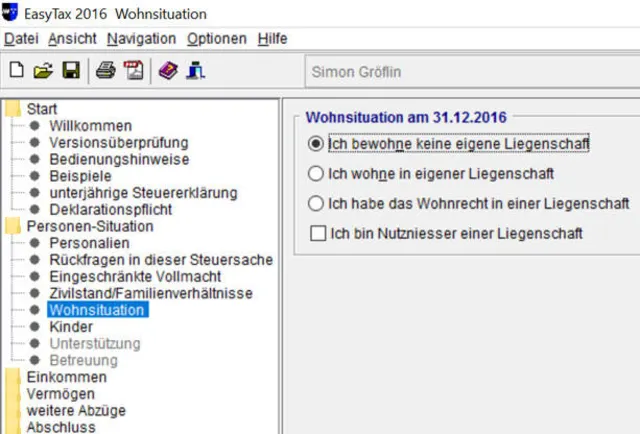640x434 pixels.
Task: Open the help book icon
Action: 168,71
